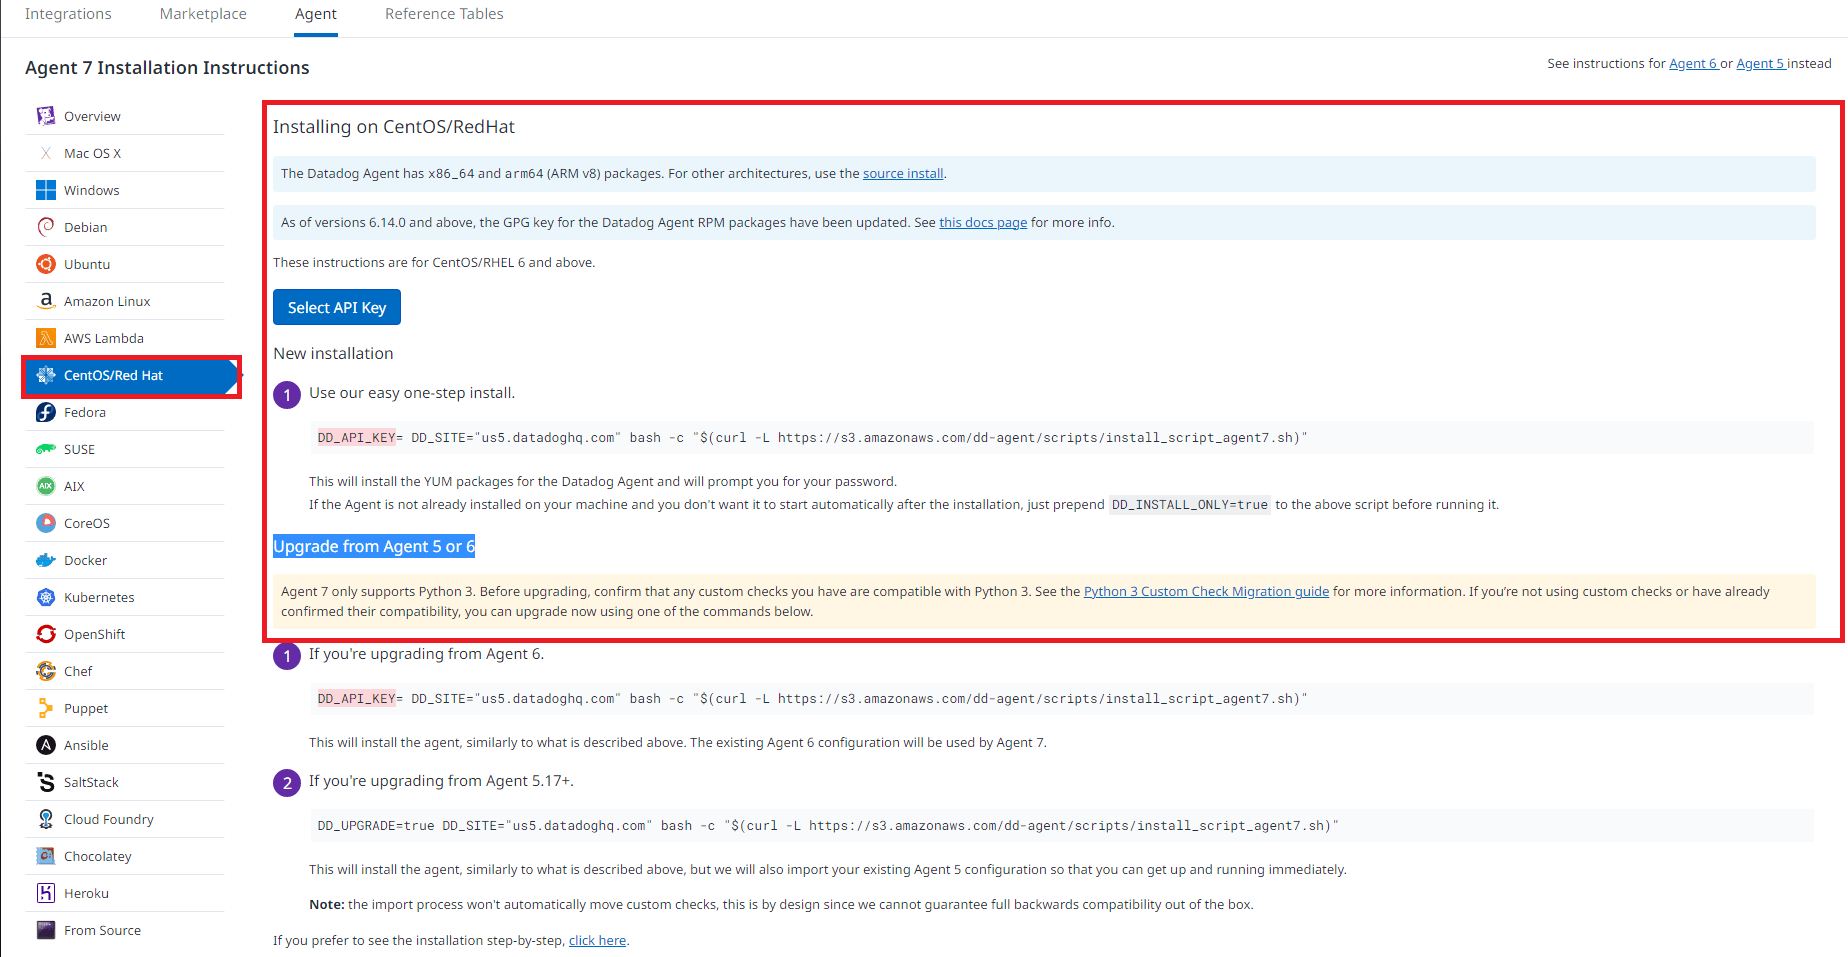Image resolution: width=1848 pixels, height=957 pixels.
Task: Click the New installation heading
Action: coord(333,353)
